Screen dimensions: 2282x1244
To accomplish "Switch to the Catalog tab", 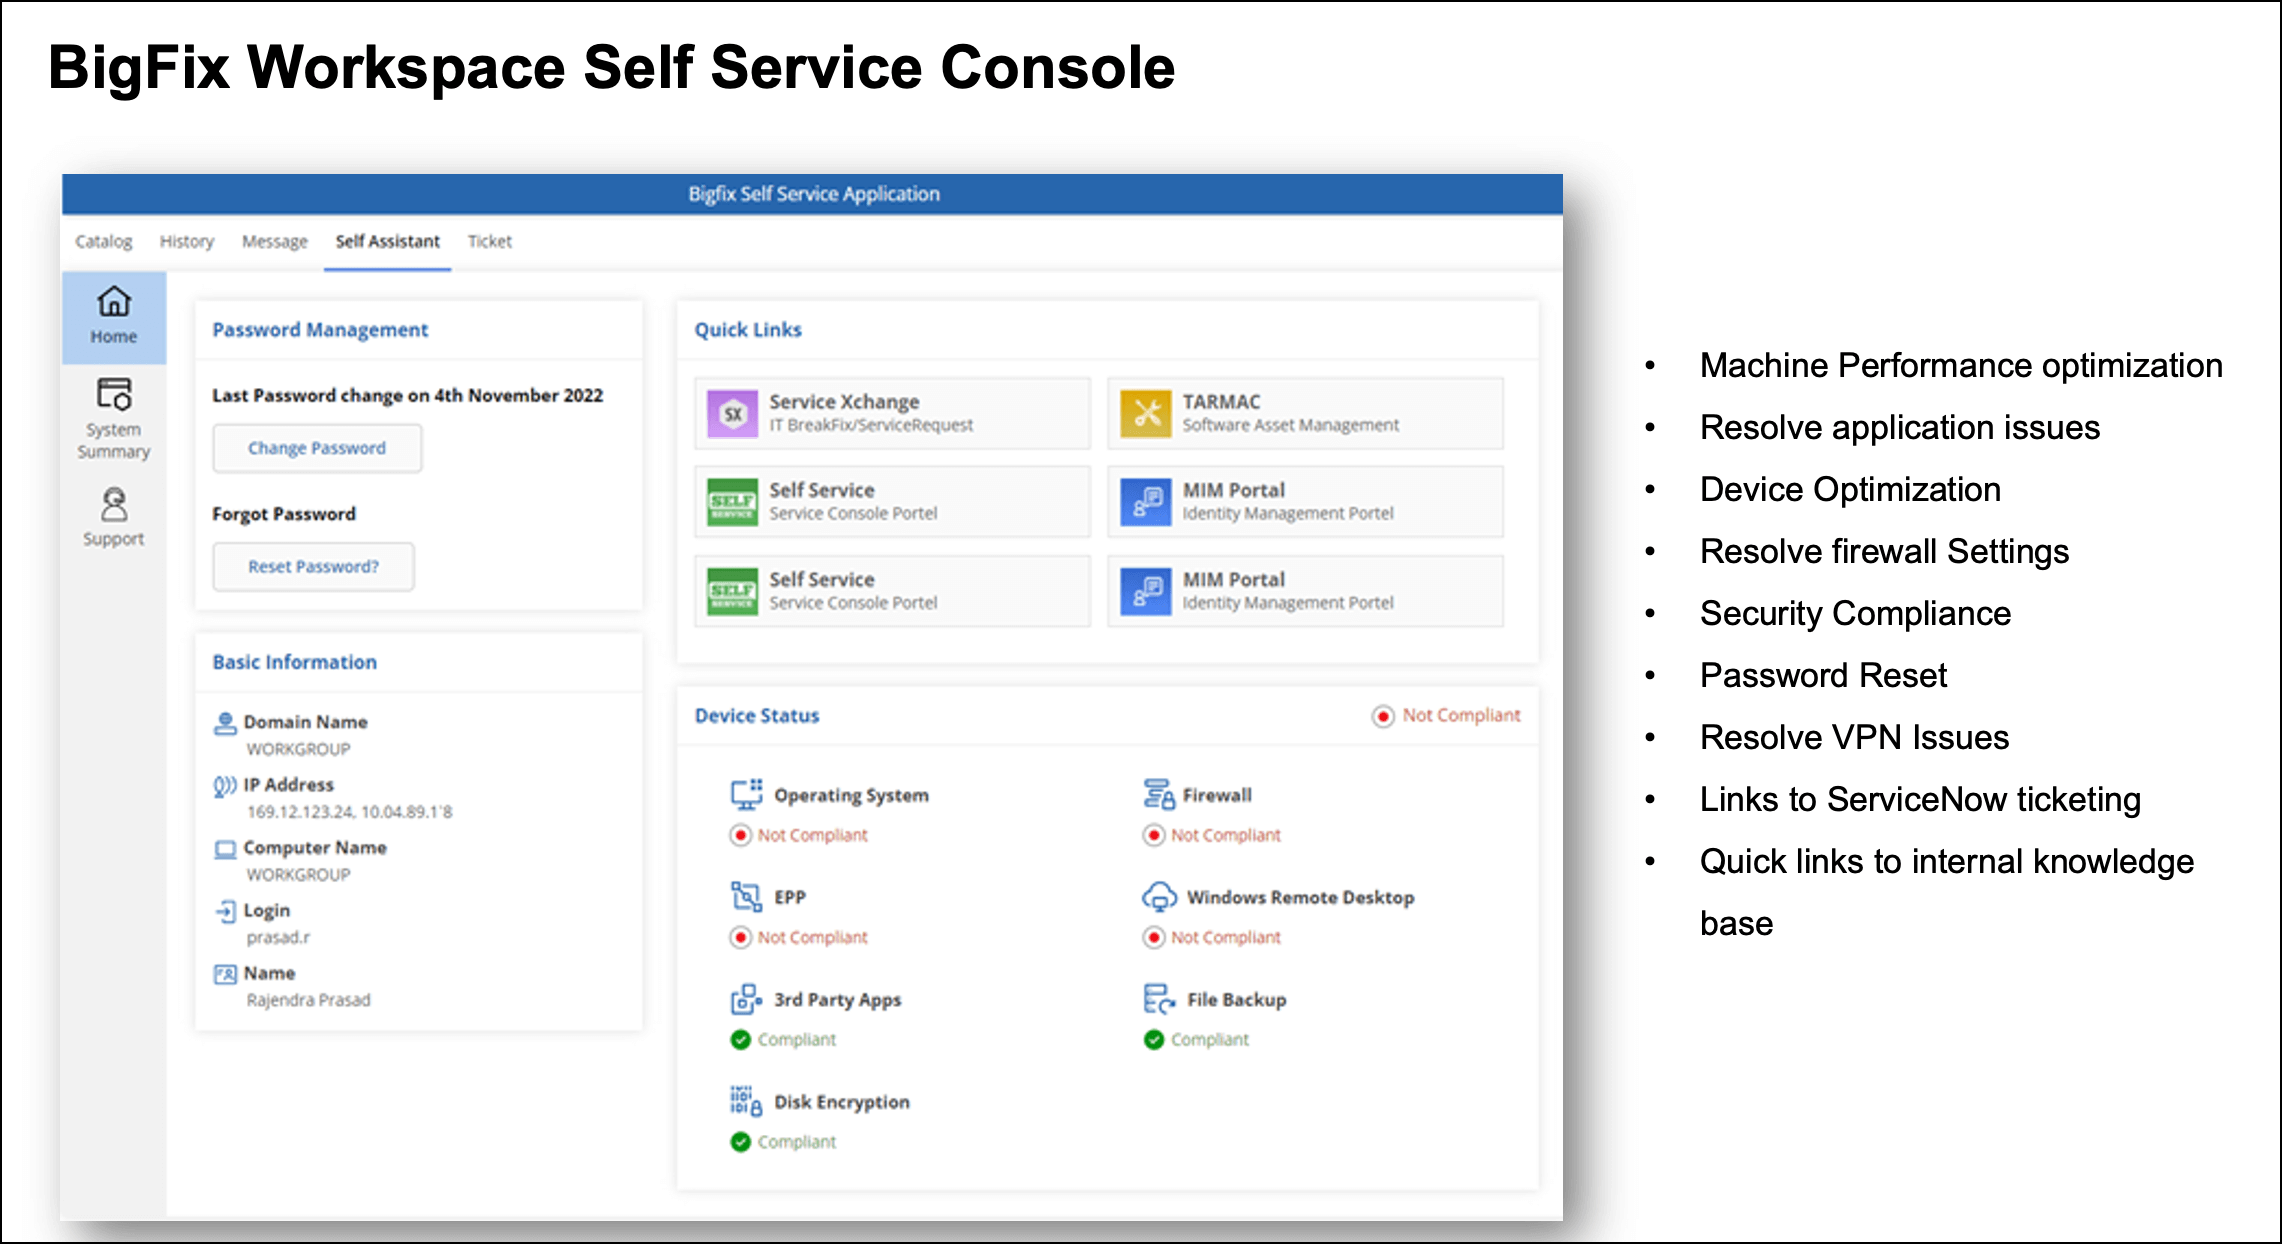I will tap(104, 241).
